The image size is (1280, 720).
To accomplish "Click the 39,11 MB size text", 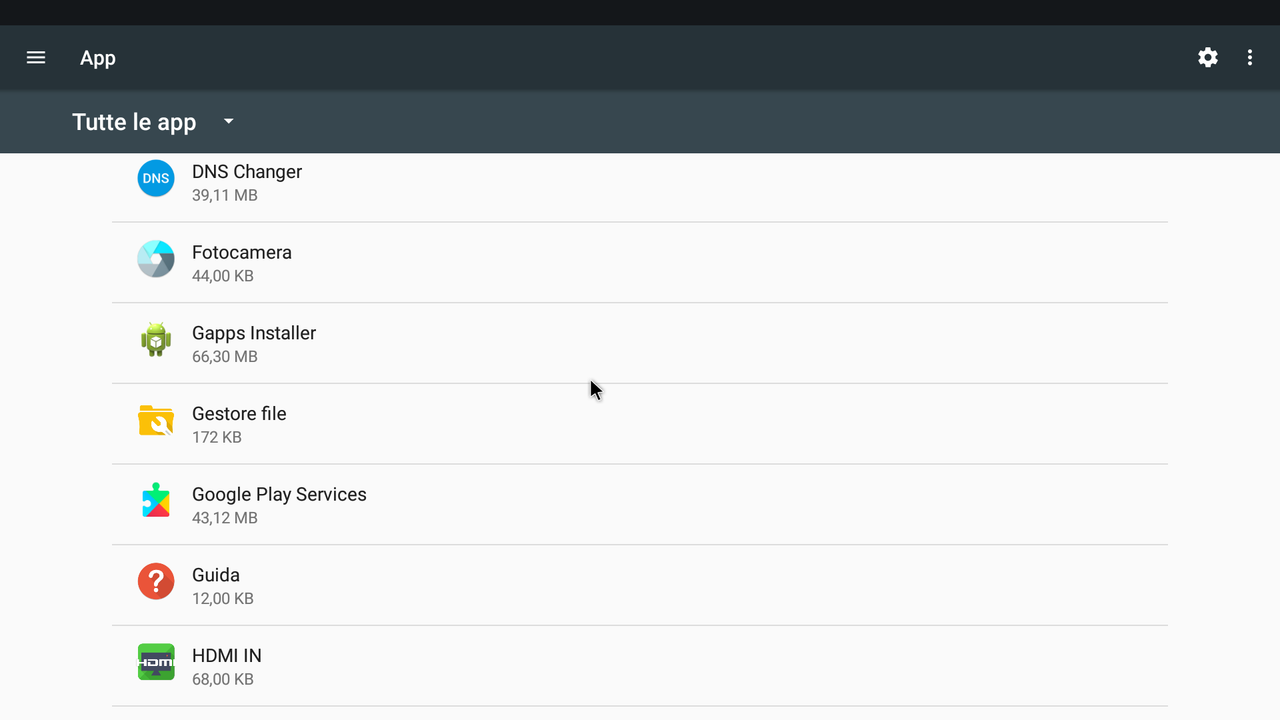I will [225, 195].
